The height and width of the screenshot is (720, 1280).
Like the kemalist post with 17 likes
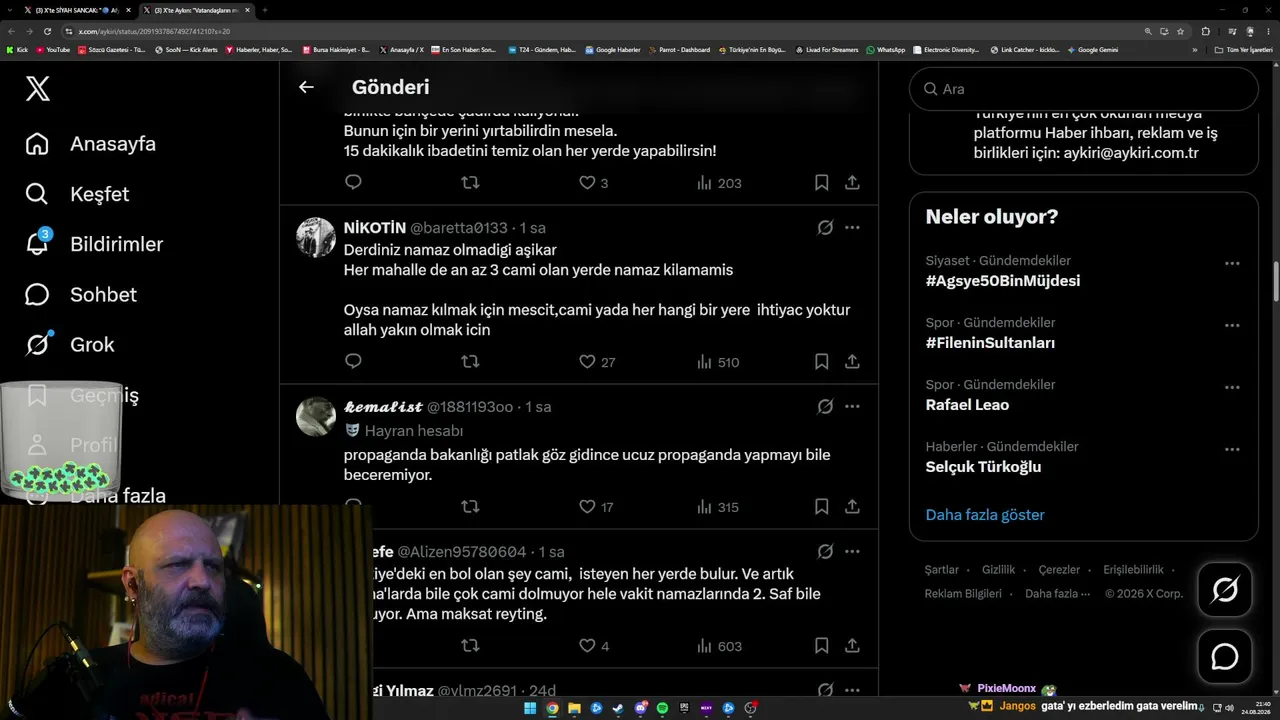coord(597,507)
